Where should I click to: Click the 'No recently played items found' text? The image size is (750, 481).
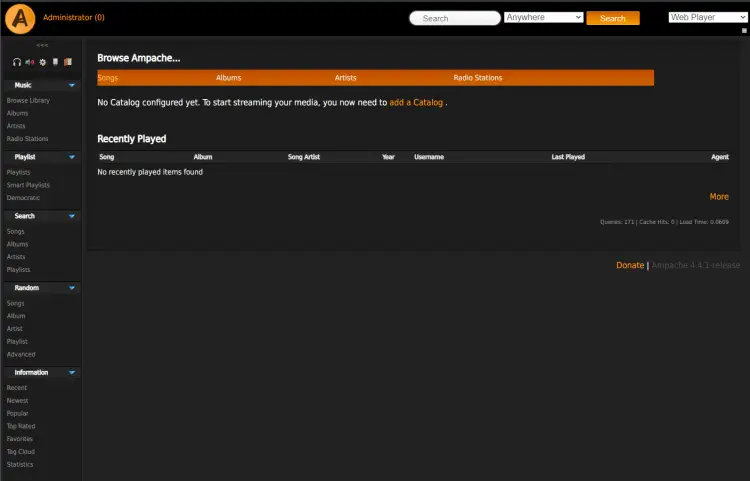click(x=150, y=172)
